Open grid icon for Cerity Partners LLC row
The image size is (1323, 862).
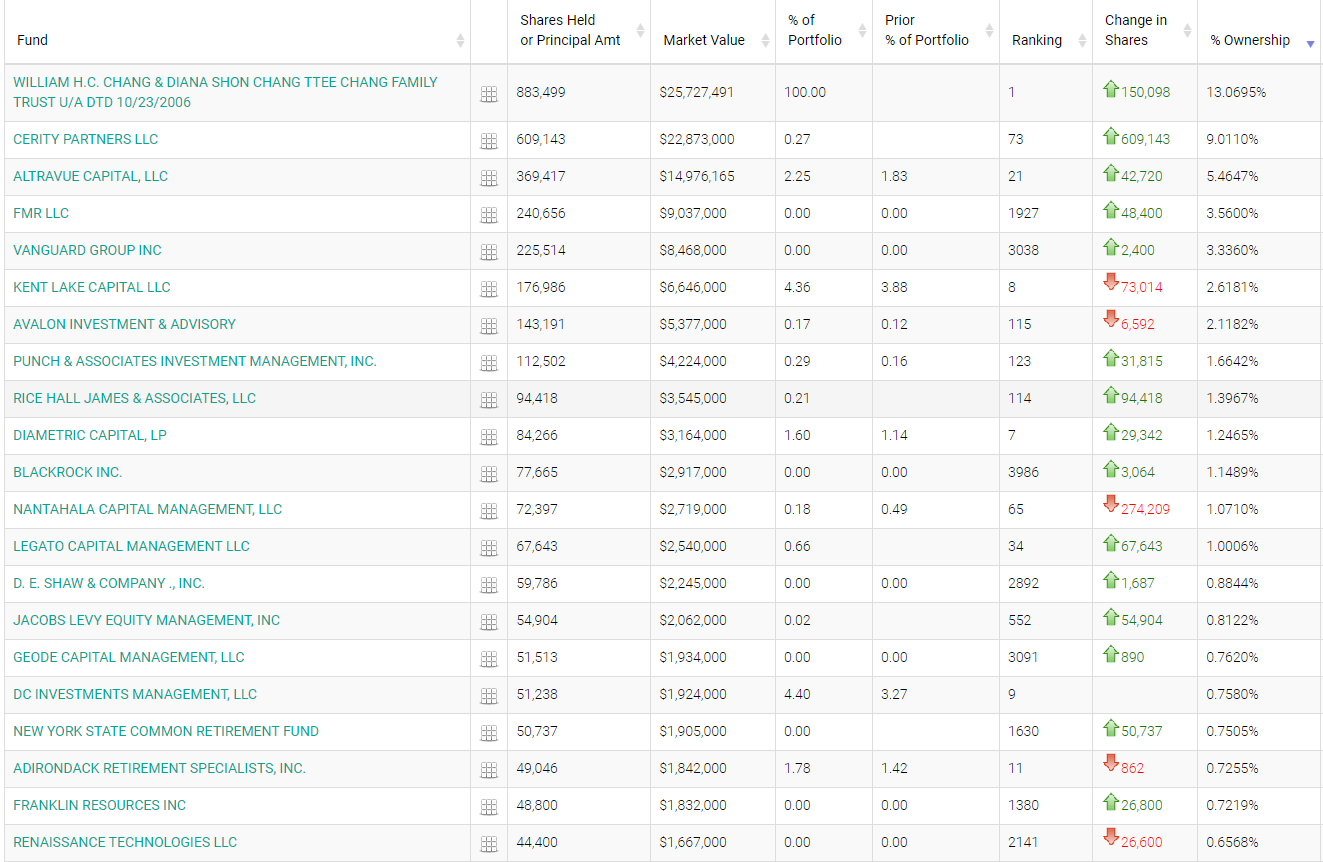pos(489,141)
